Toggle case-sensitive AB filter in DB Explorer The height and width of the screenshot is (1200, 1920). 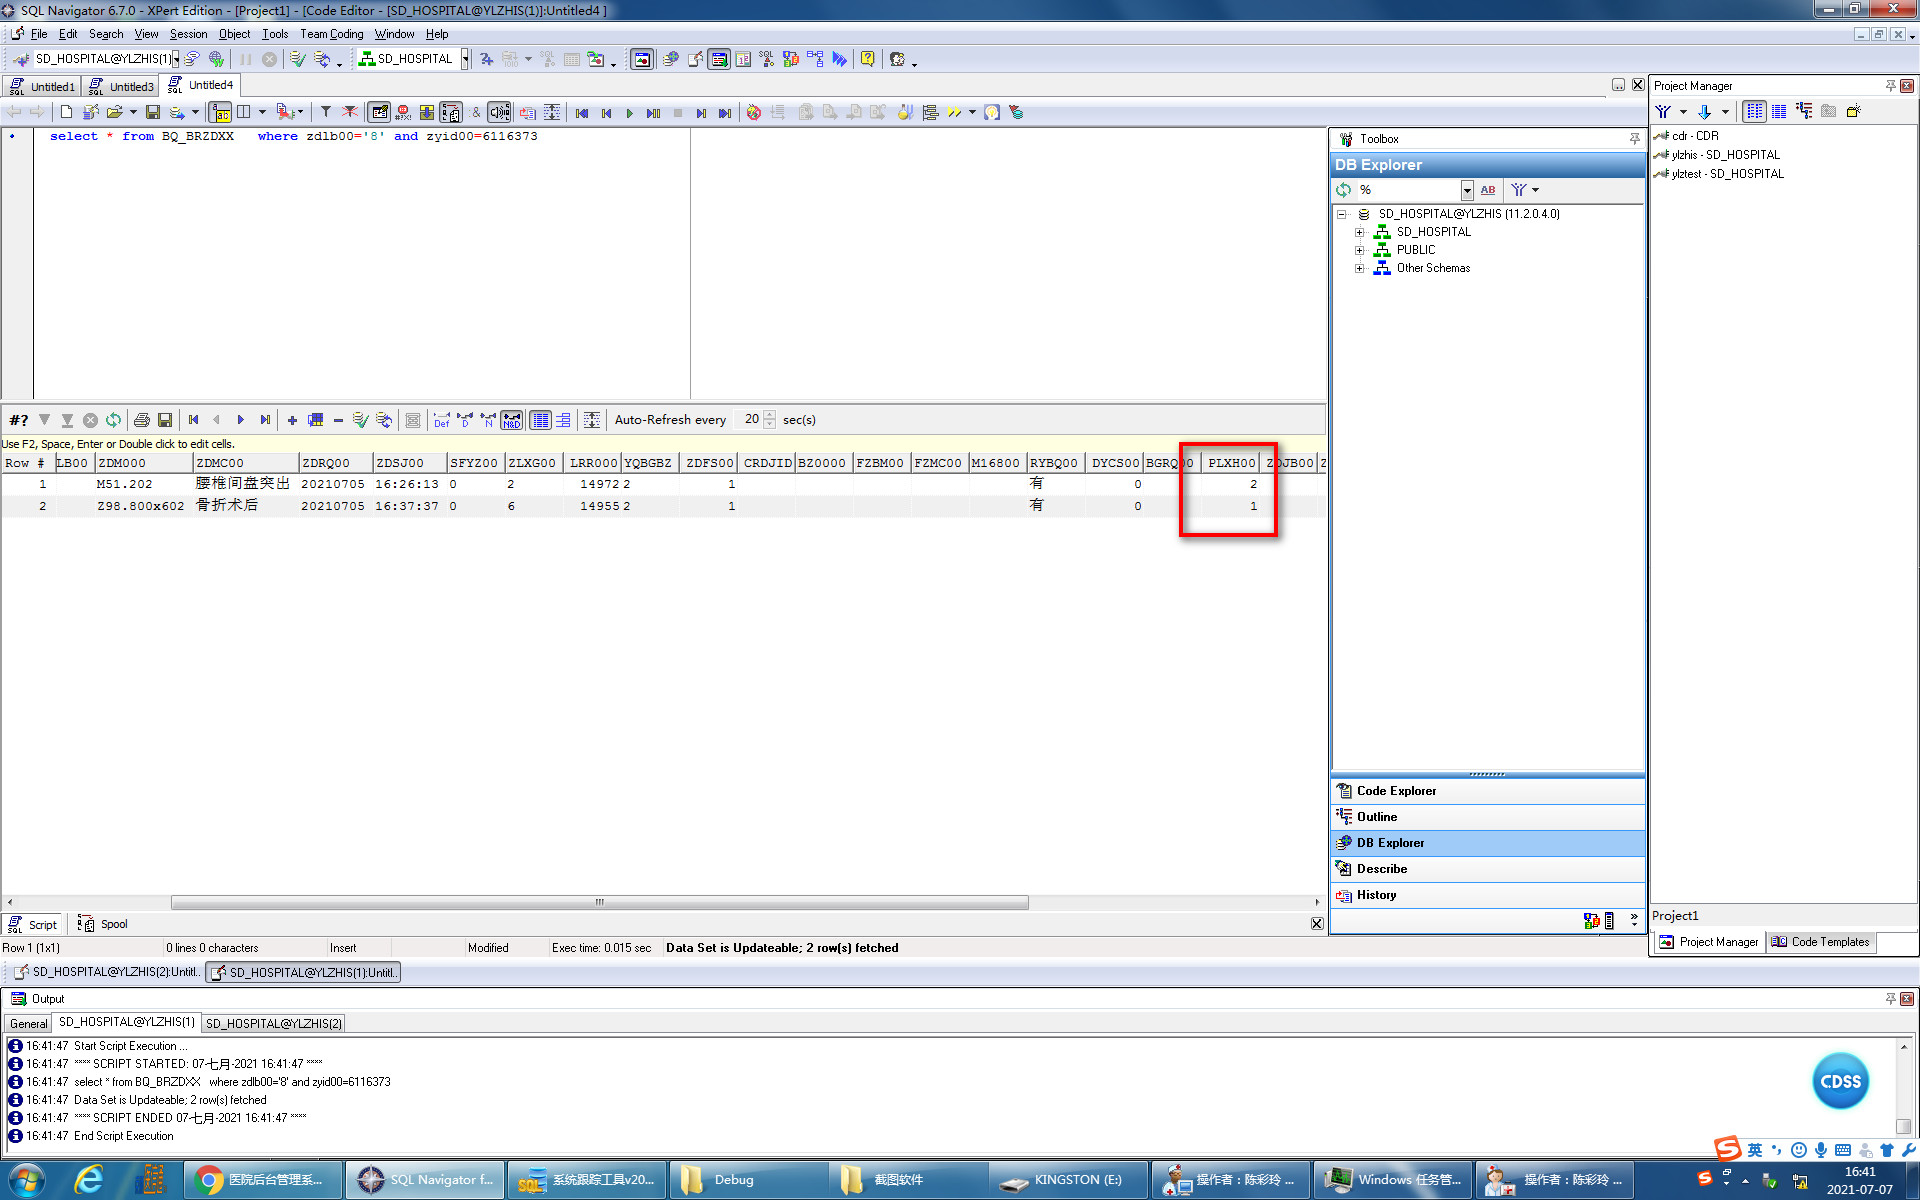pos(1488,190)
